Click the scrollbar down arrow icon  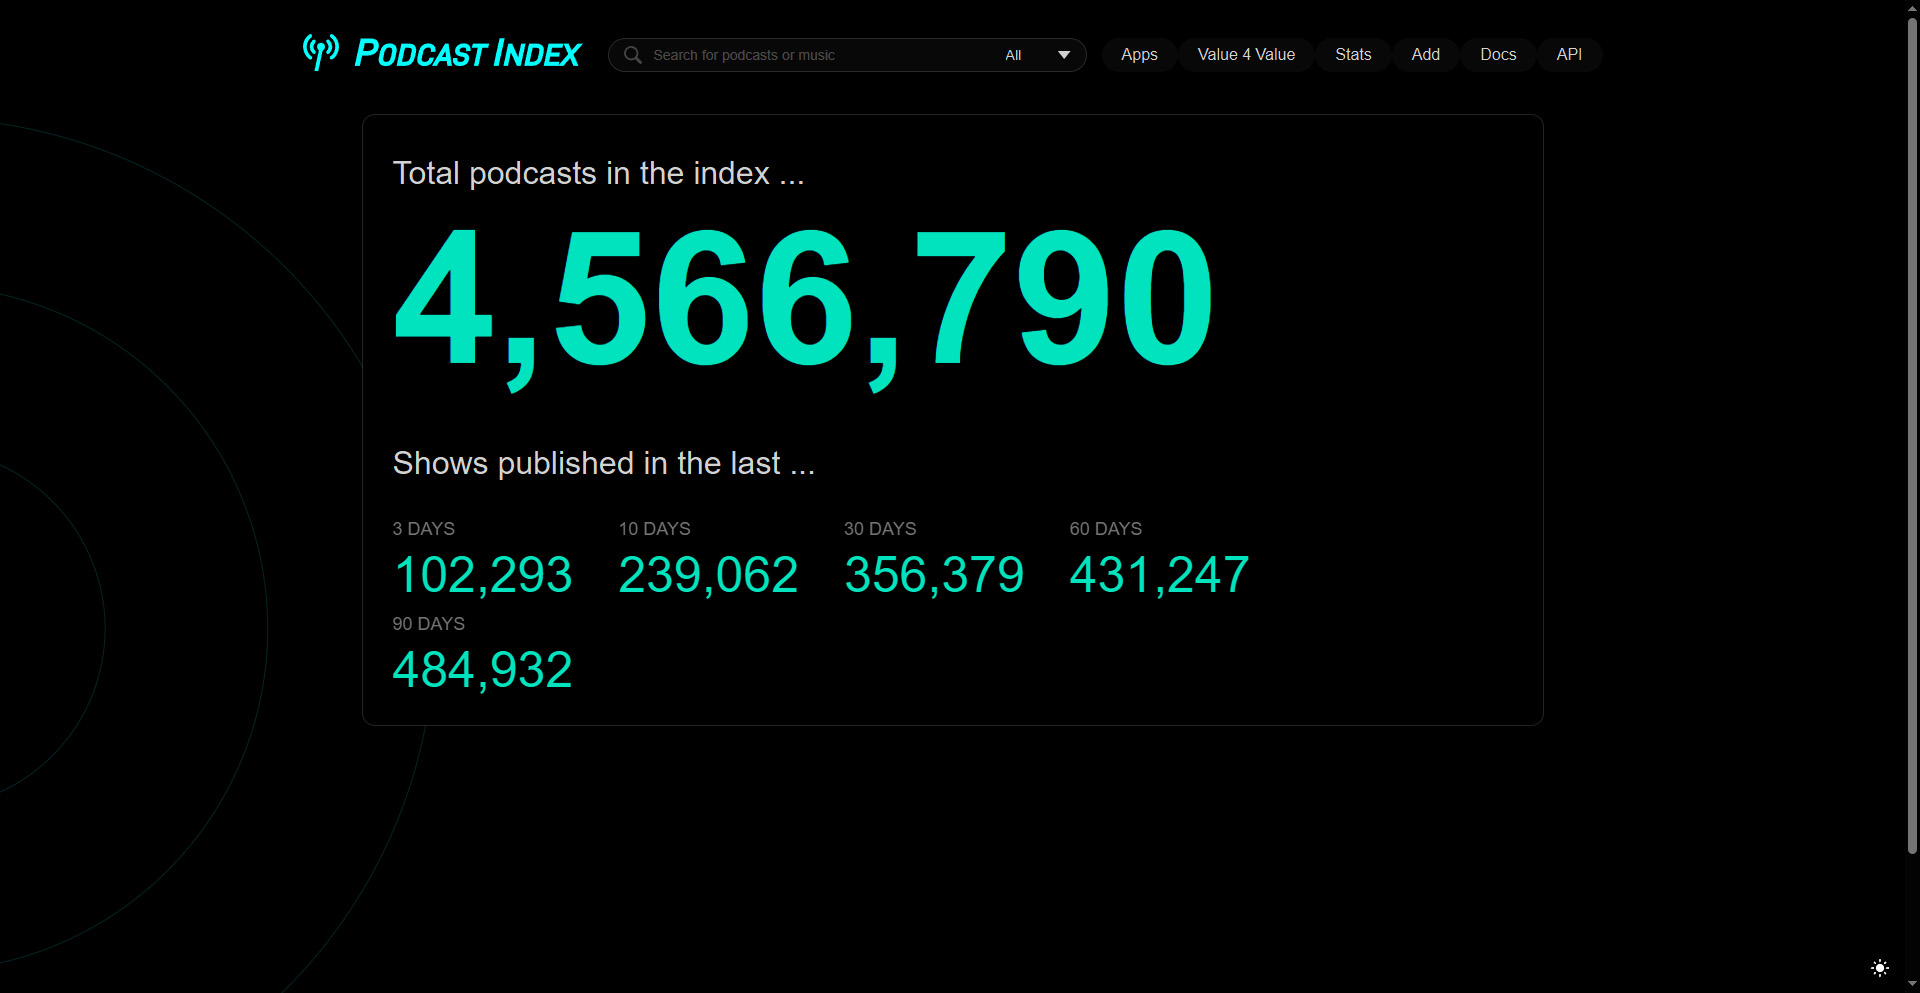click(x=1911, y=984)
